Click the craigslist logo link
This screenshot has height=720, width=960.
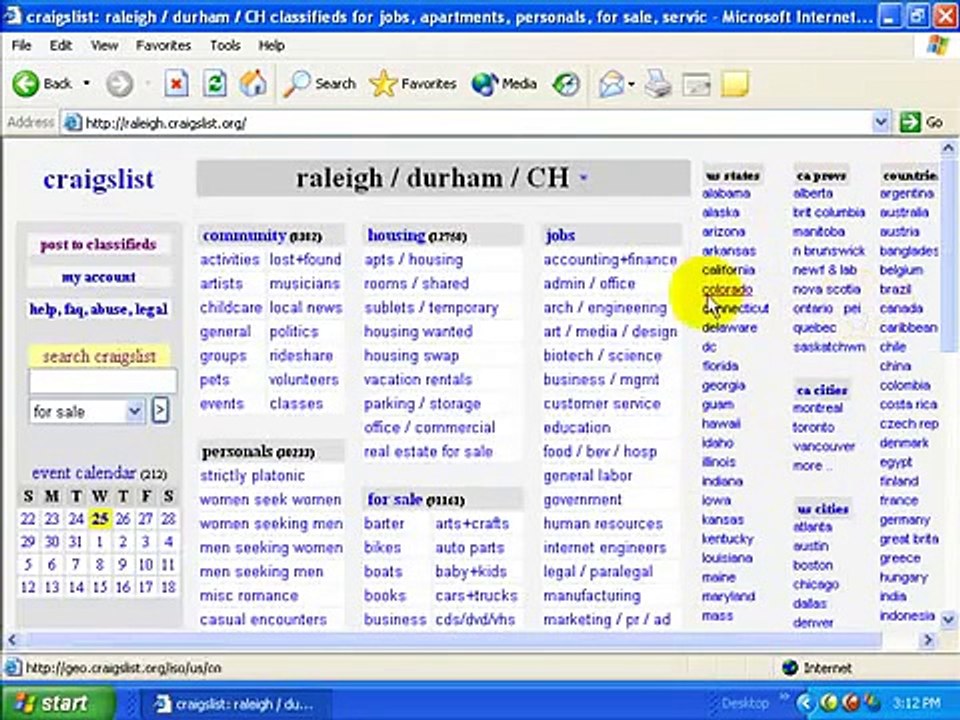[99, 179]
